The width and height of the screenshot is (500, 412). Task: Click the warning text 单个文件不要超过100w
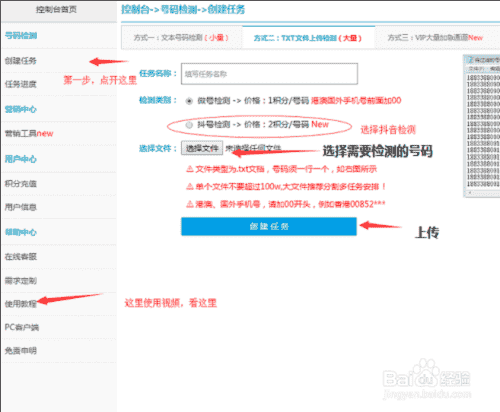click(286, 186)
